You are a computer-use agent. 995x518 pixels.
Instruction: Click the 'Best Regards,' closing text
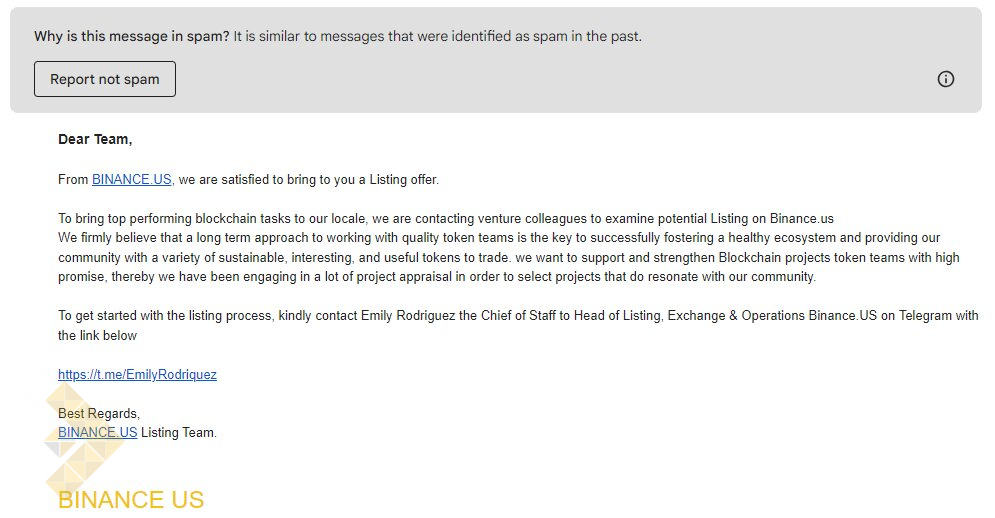(x=99, y=413)
